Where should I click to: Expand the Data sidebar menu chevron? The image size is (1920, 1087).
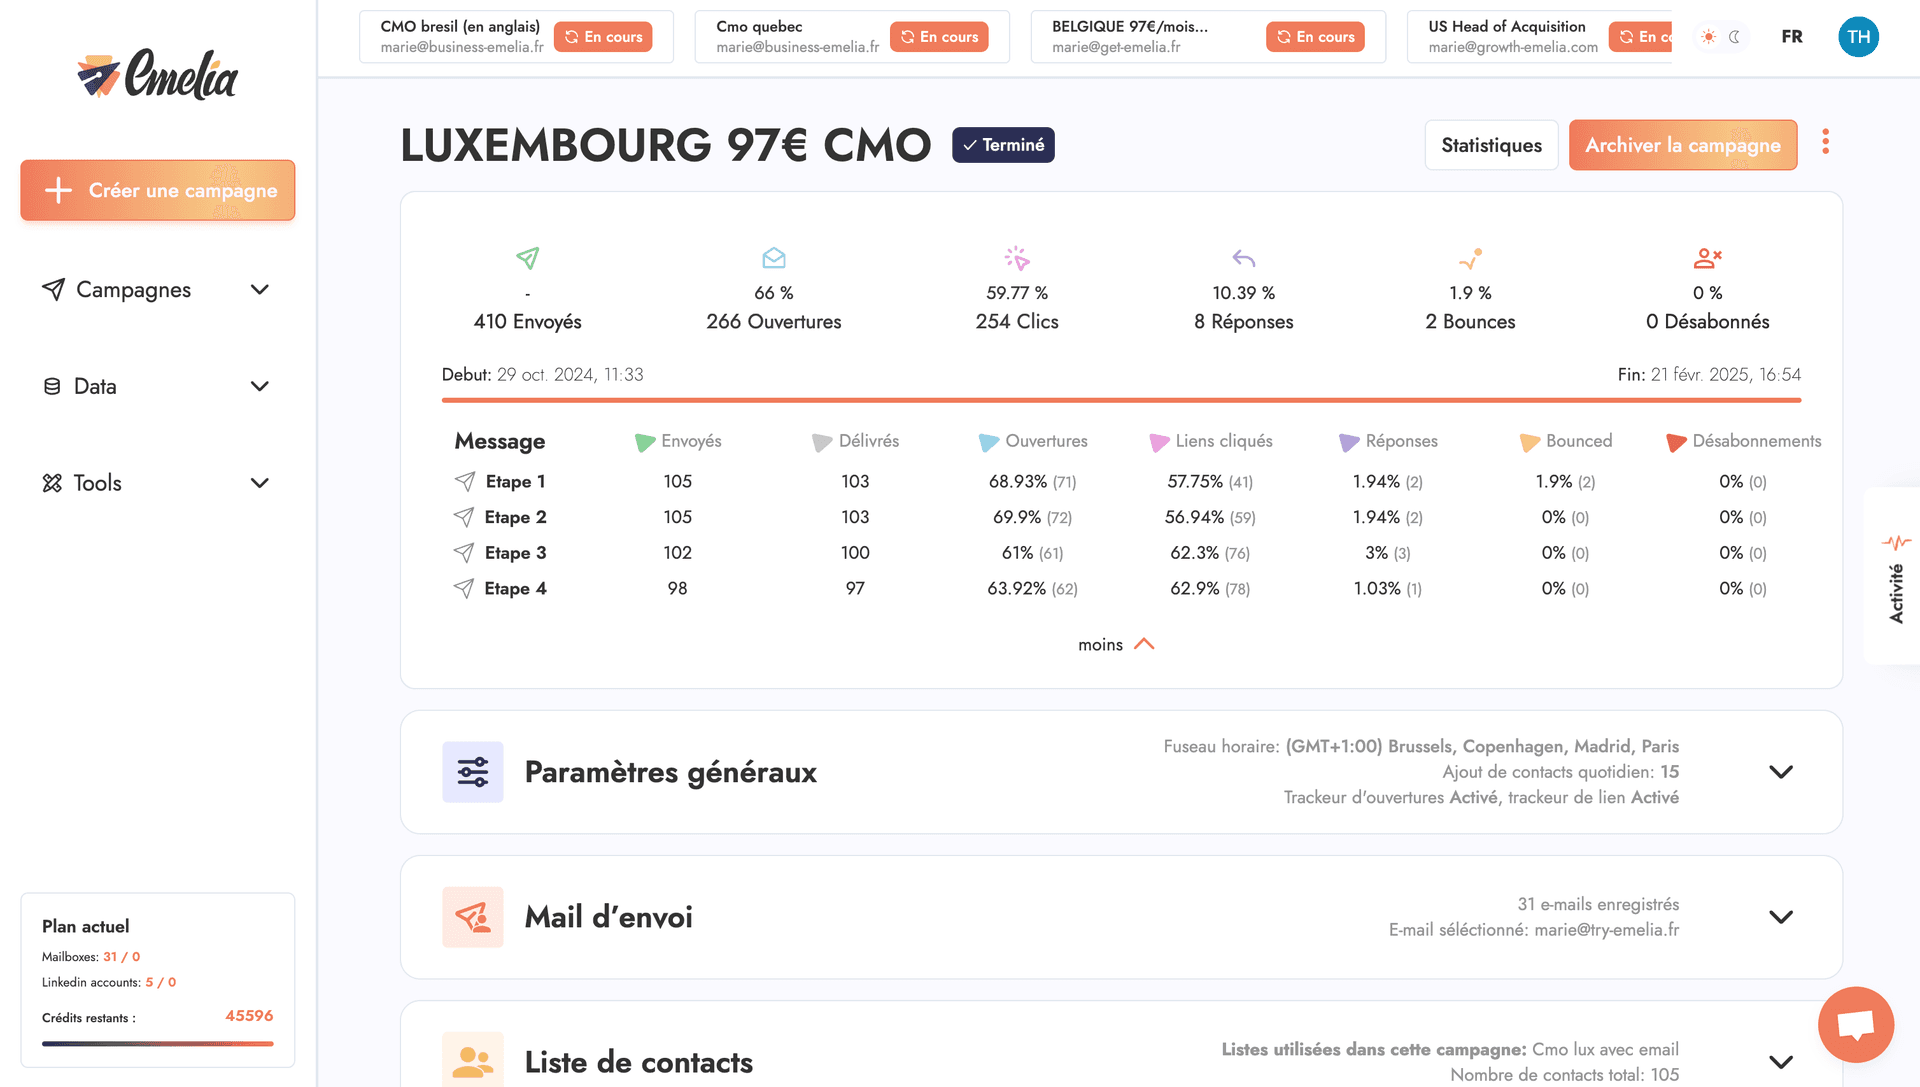pos(260,386)
